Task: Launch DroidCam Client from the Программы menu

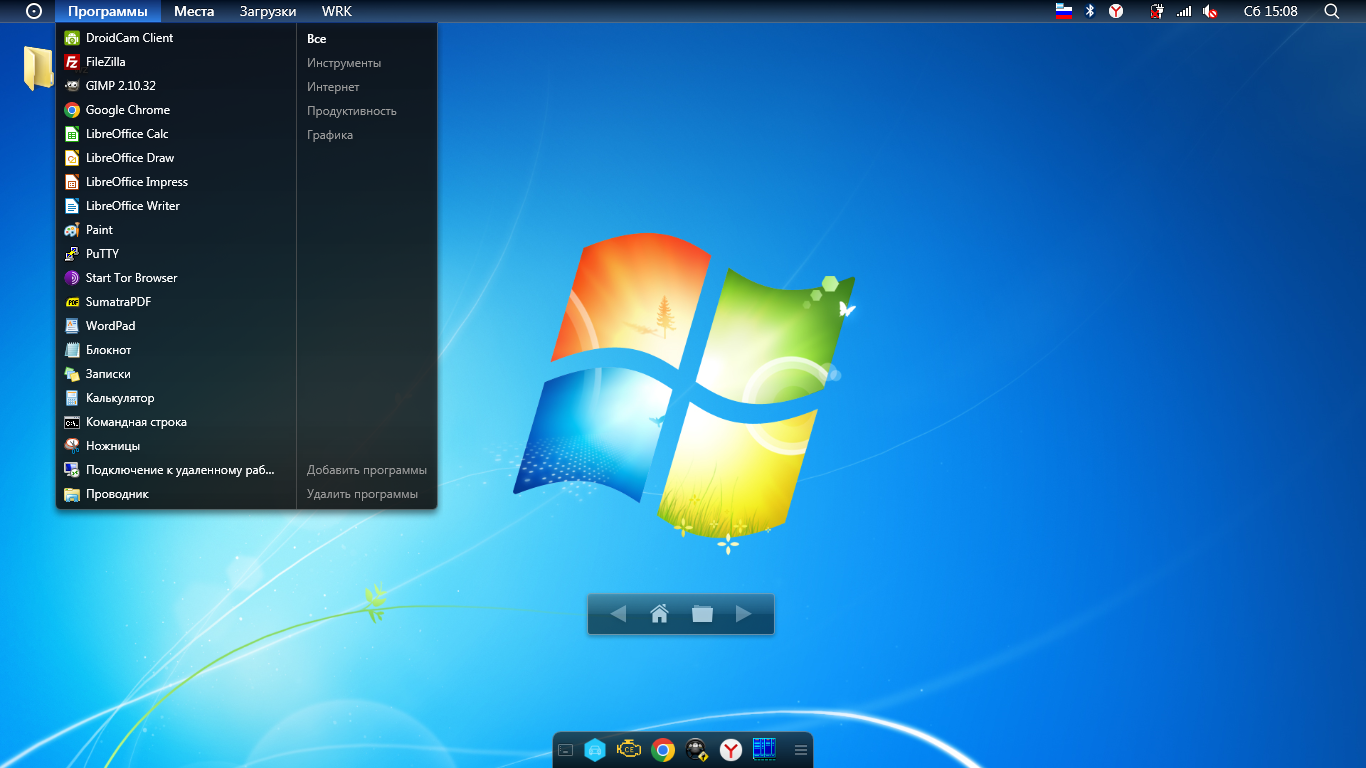Action: click(176, 38)
